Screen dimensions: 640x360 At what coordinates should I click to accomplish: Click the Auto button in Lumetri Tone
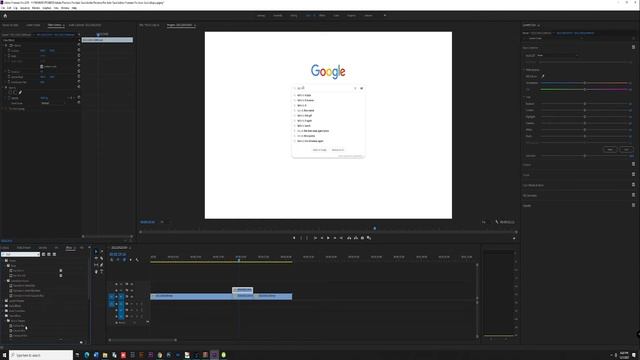pos(627,149)
